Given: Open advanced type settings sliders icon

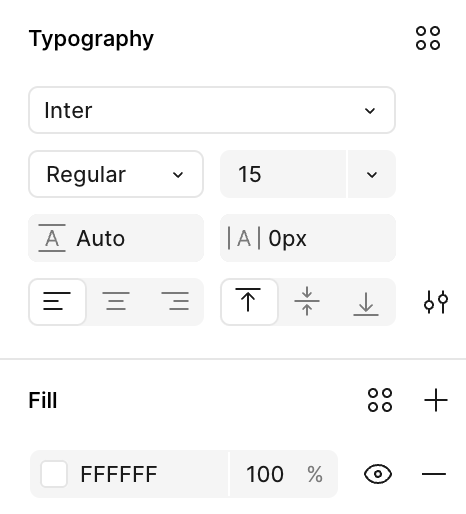Looking at the screenshot, I should [436, 302].
